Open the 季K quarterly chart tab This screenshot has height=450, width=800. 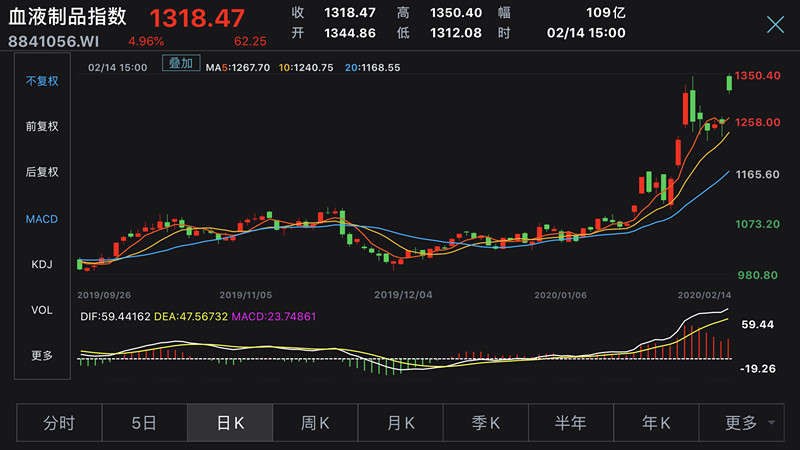click(x=485, y=423)
